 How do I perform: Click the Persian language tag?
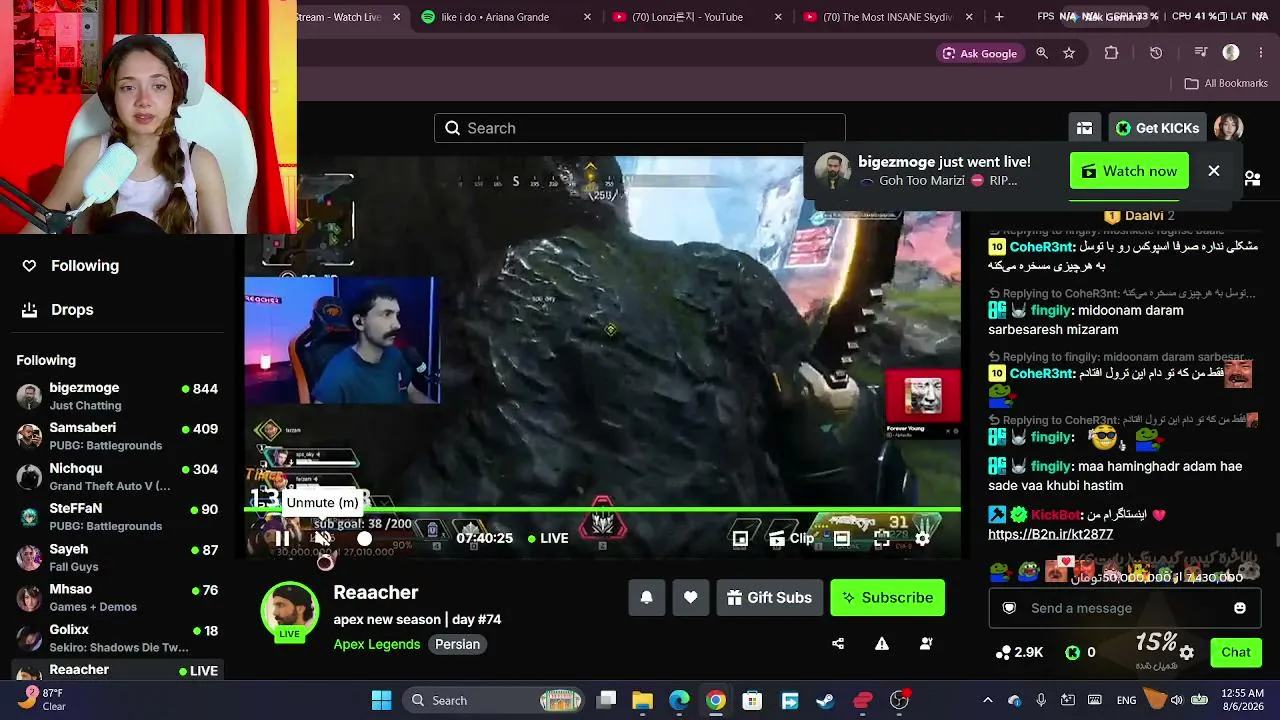[x=458, y=644]
